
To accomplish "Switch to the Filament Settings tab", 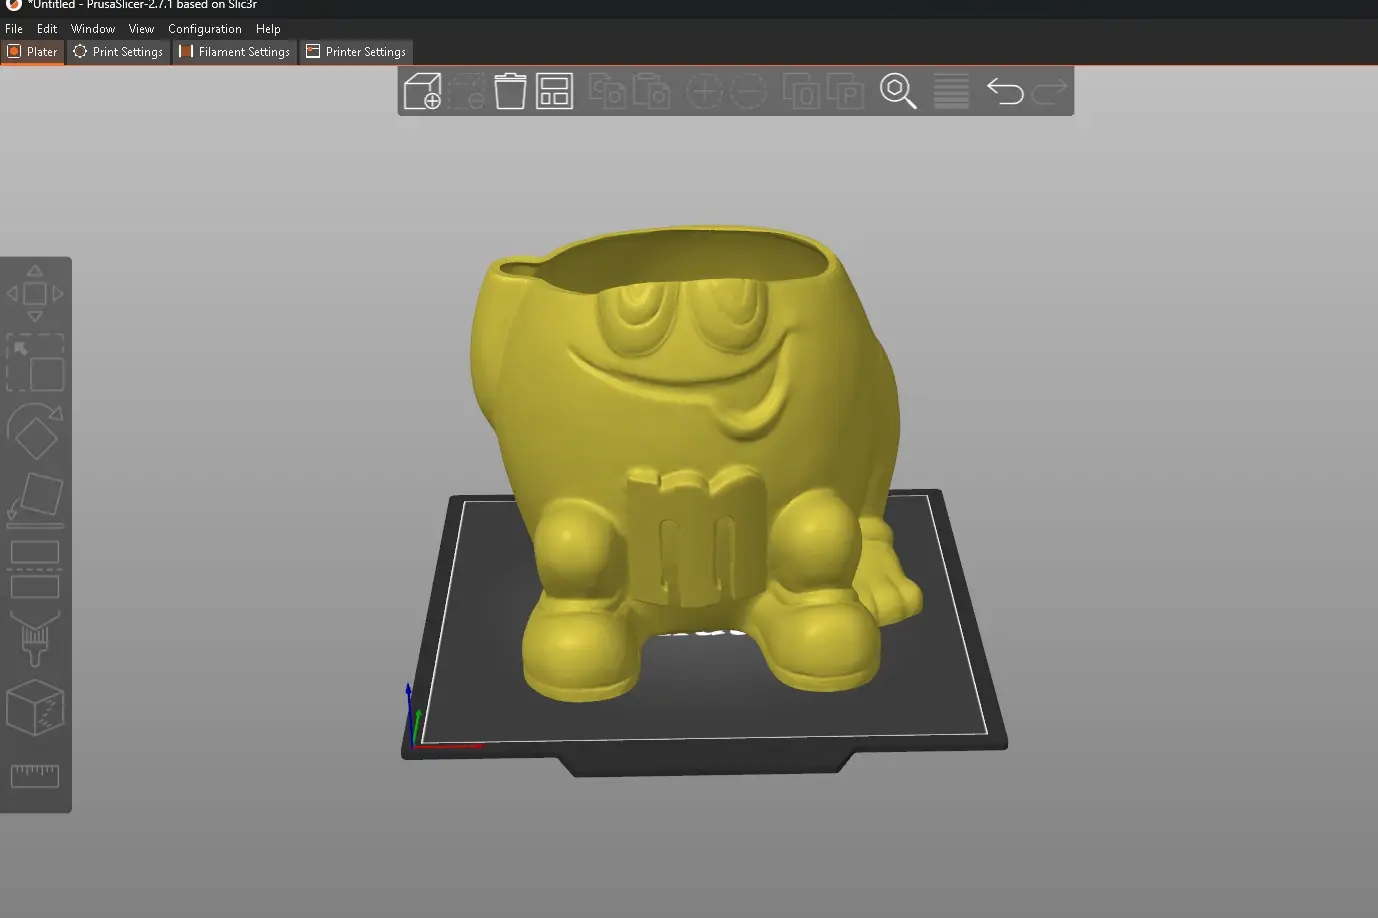I will pos(235,52).
